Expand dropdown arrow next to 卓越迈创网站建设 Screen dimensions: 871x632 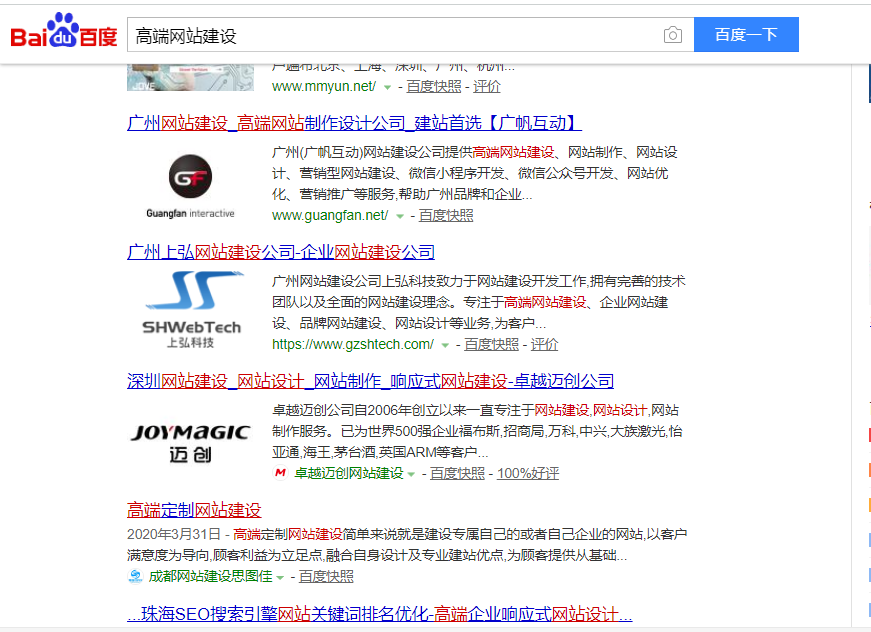(411, 474)
